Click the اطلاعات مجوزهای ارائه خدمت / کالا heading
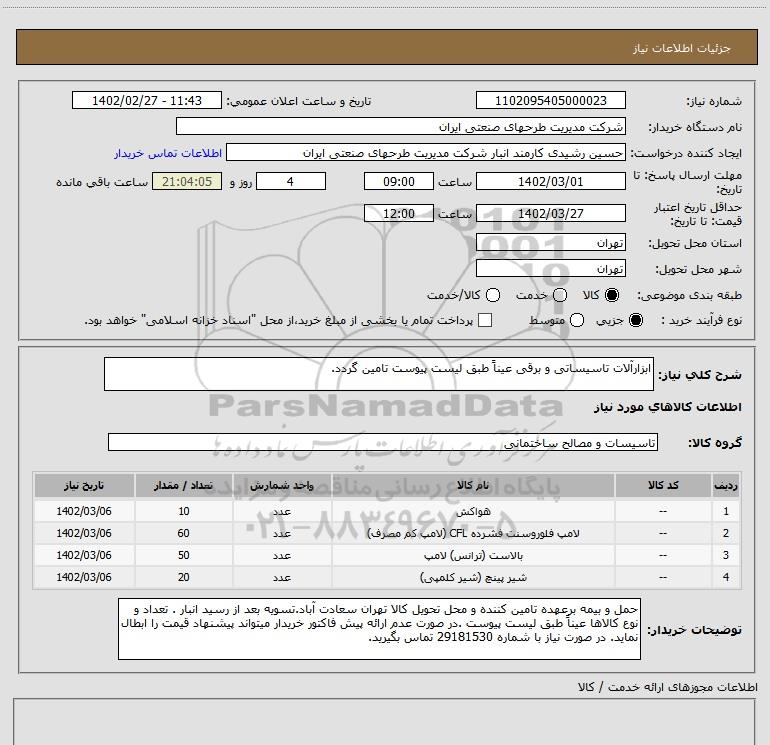This screenshot has width=770, height=745. click(667, 687)
